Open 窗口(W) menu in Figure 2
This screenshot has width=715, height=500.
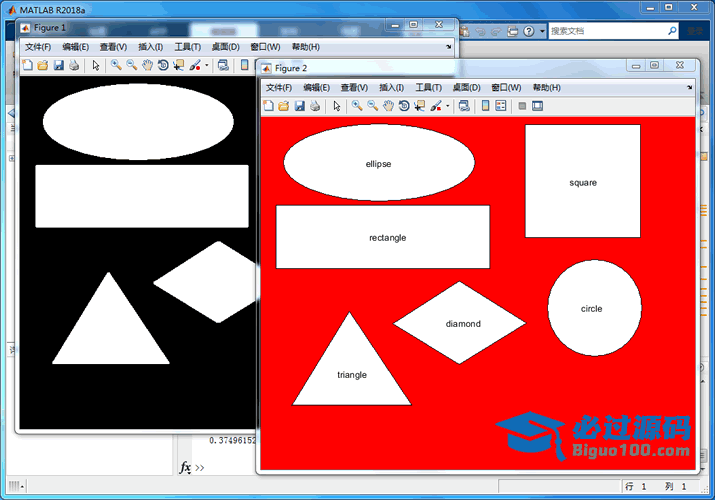506,88
